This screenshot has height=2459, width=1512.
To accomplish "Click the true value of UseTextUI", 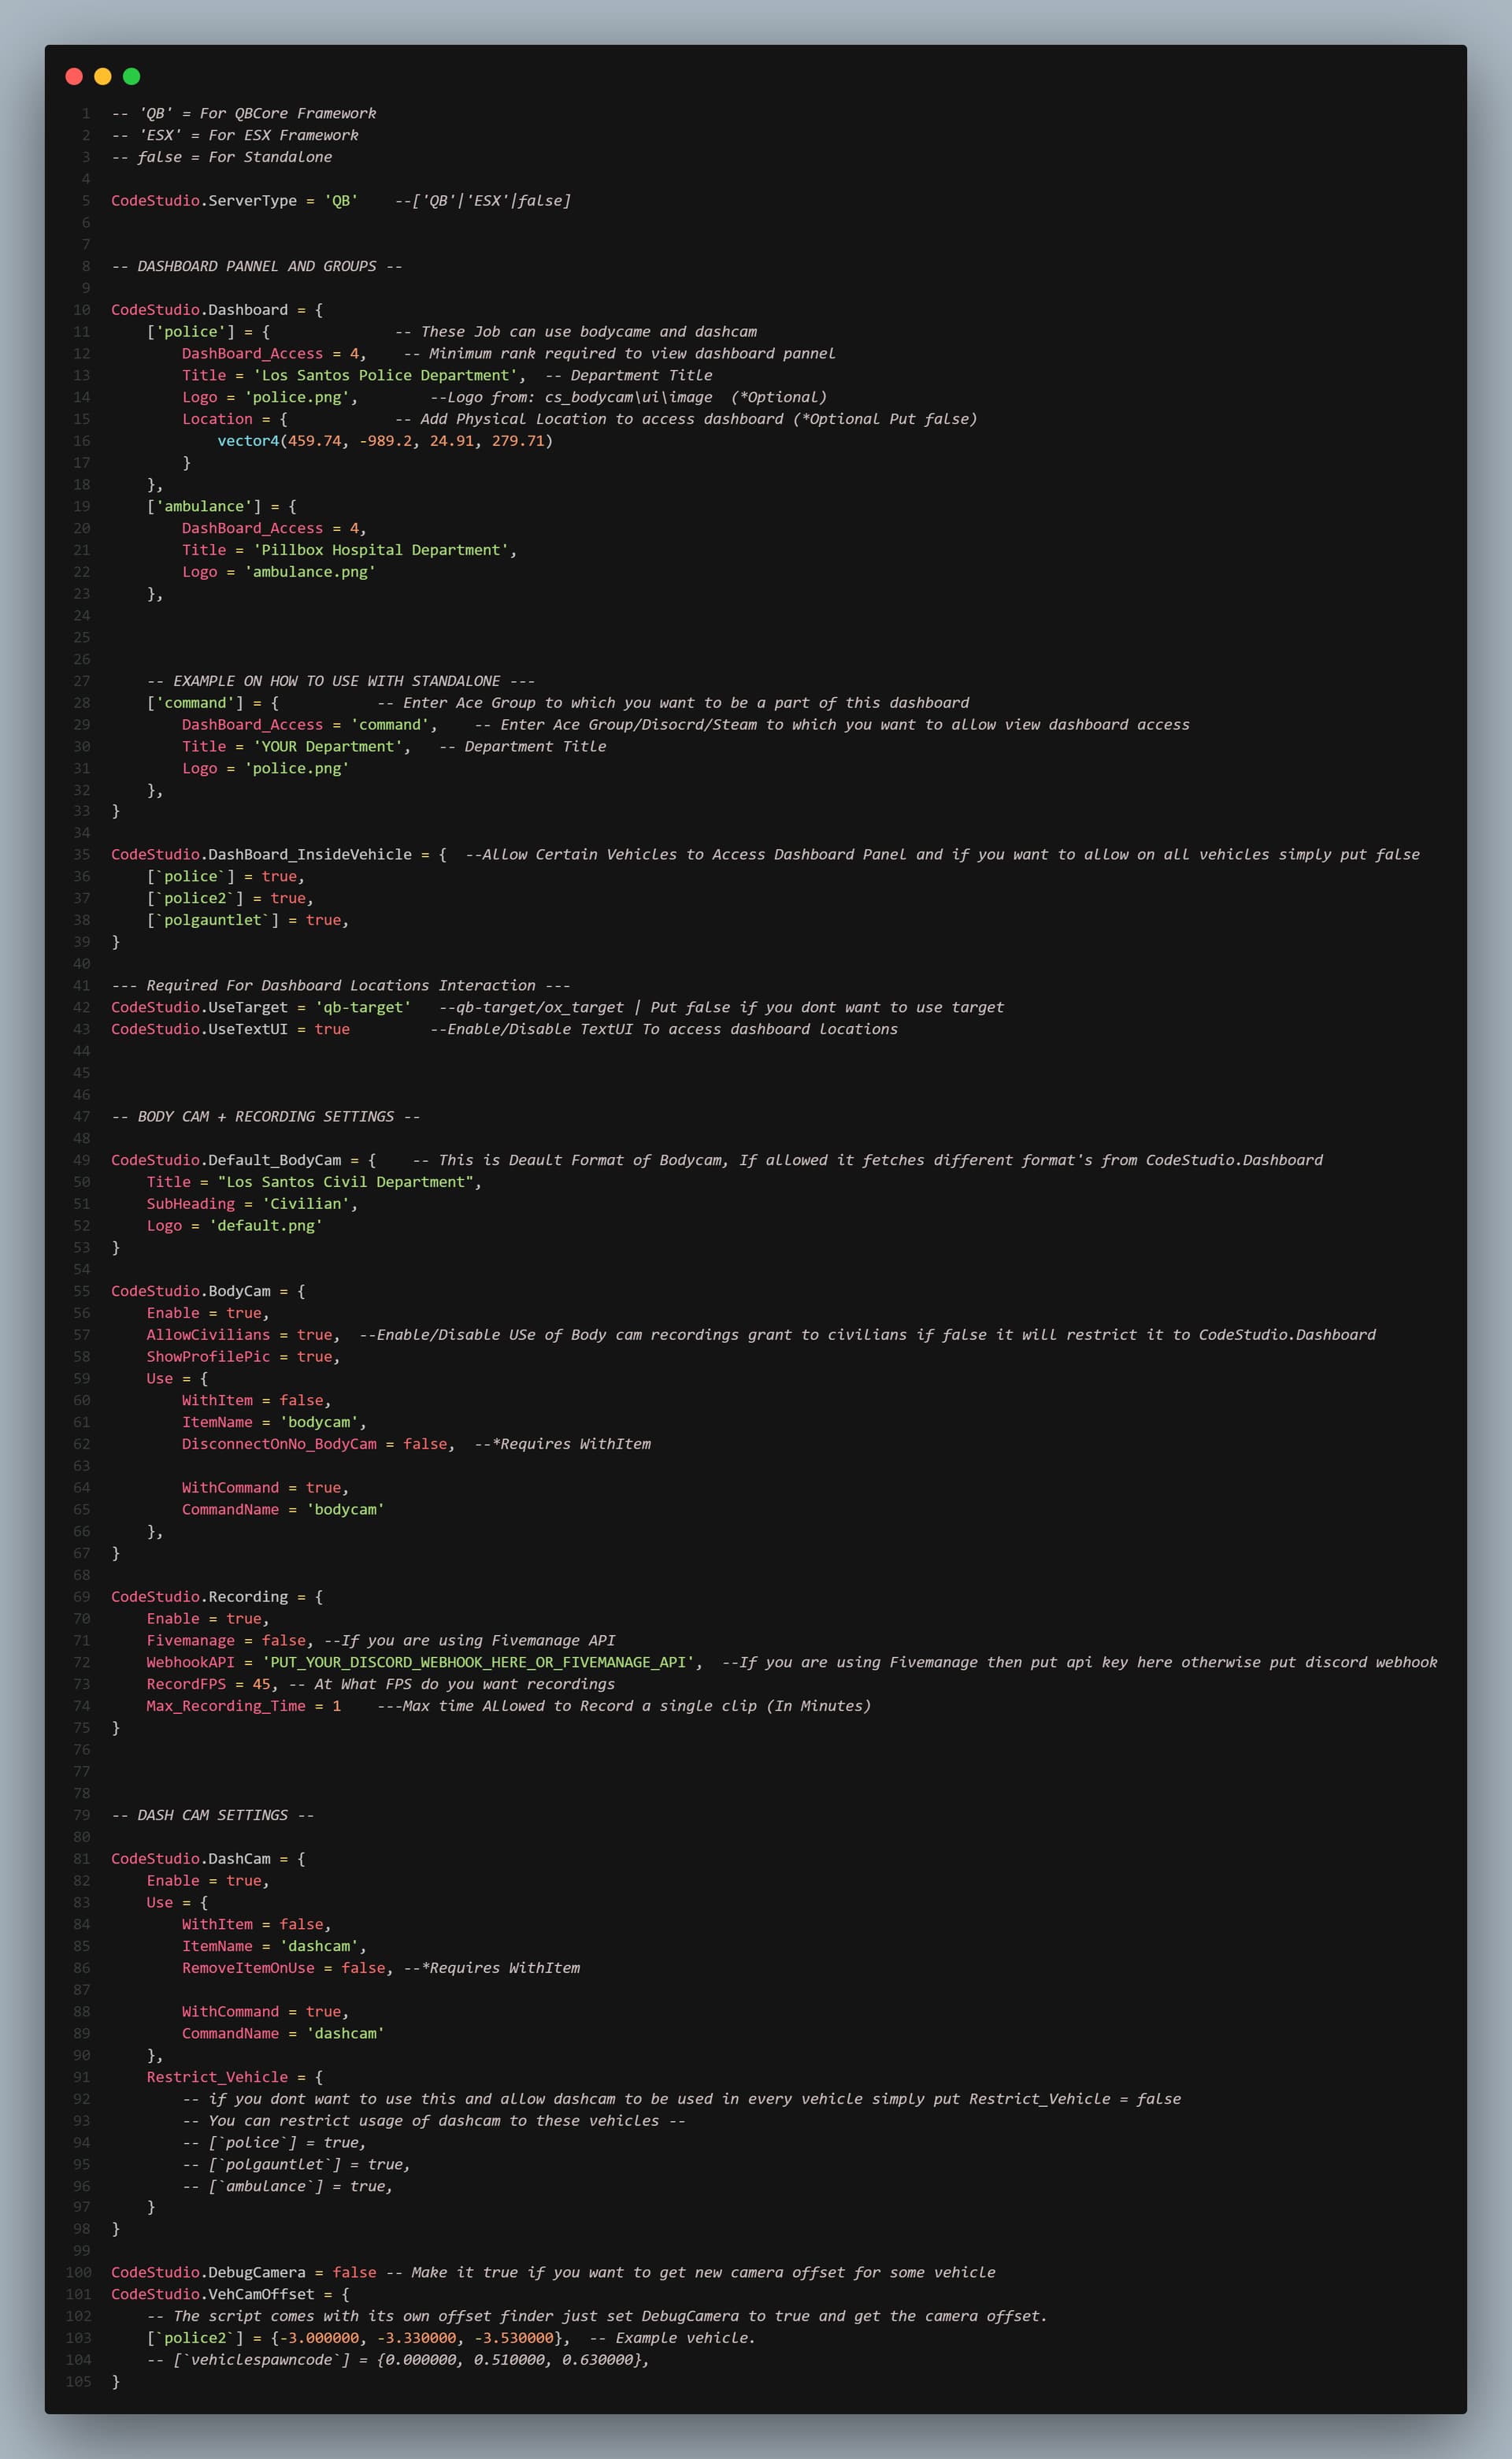I will tap(332, 1030).
